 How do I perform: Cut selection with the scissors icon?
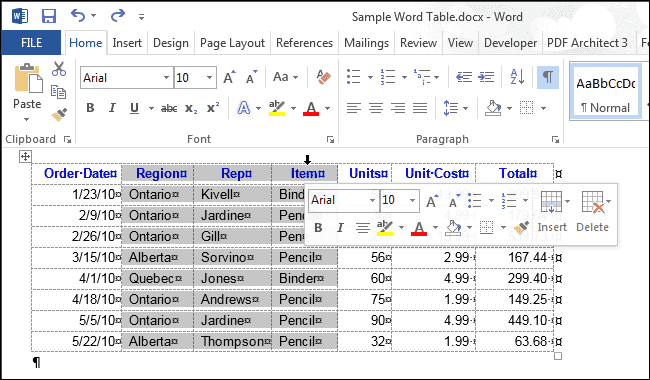[x=59, y=69]
